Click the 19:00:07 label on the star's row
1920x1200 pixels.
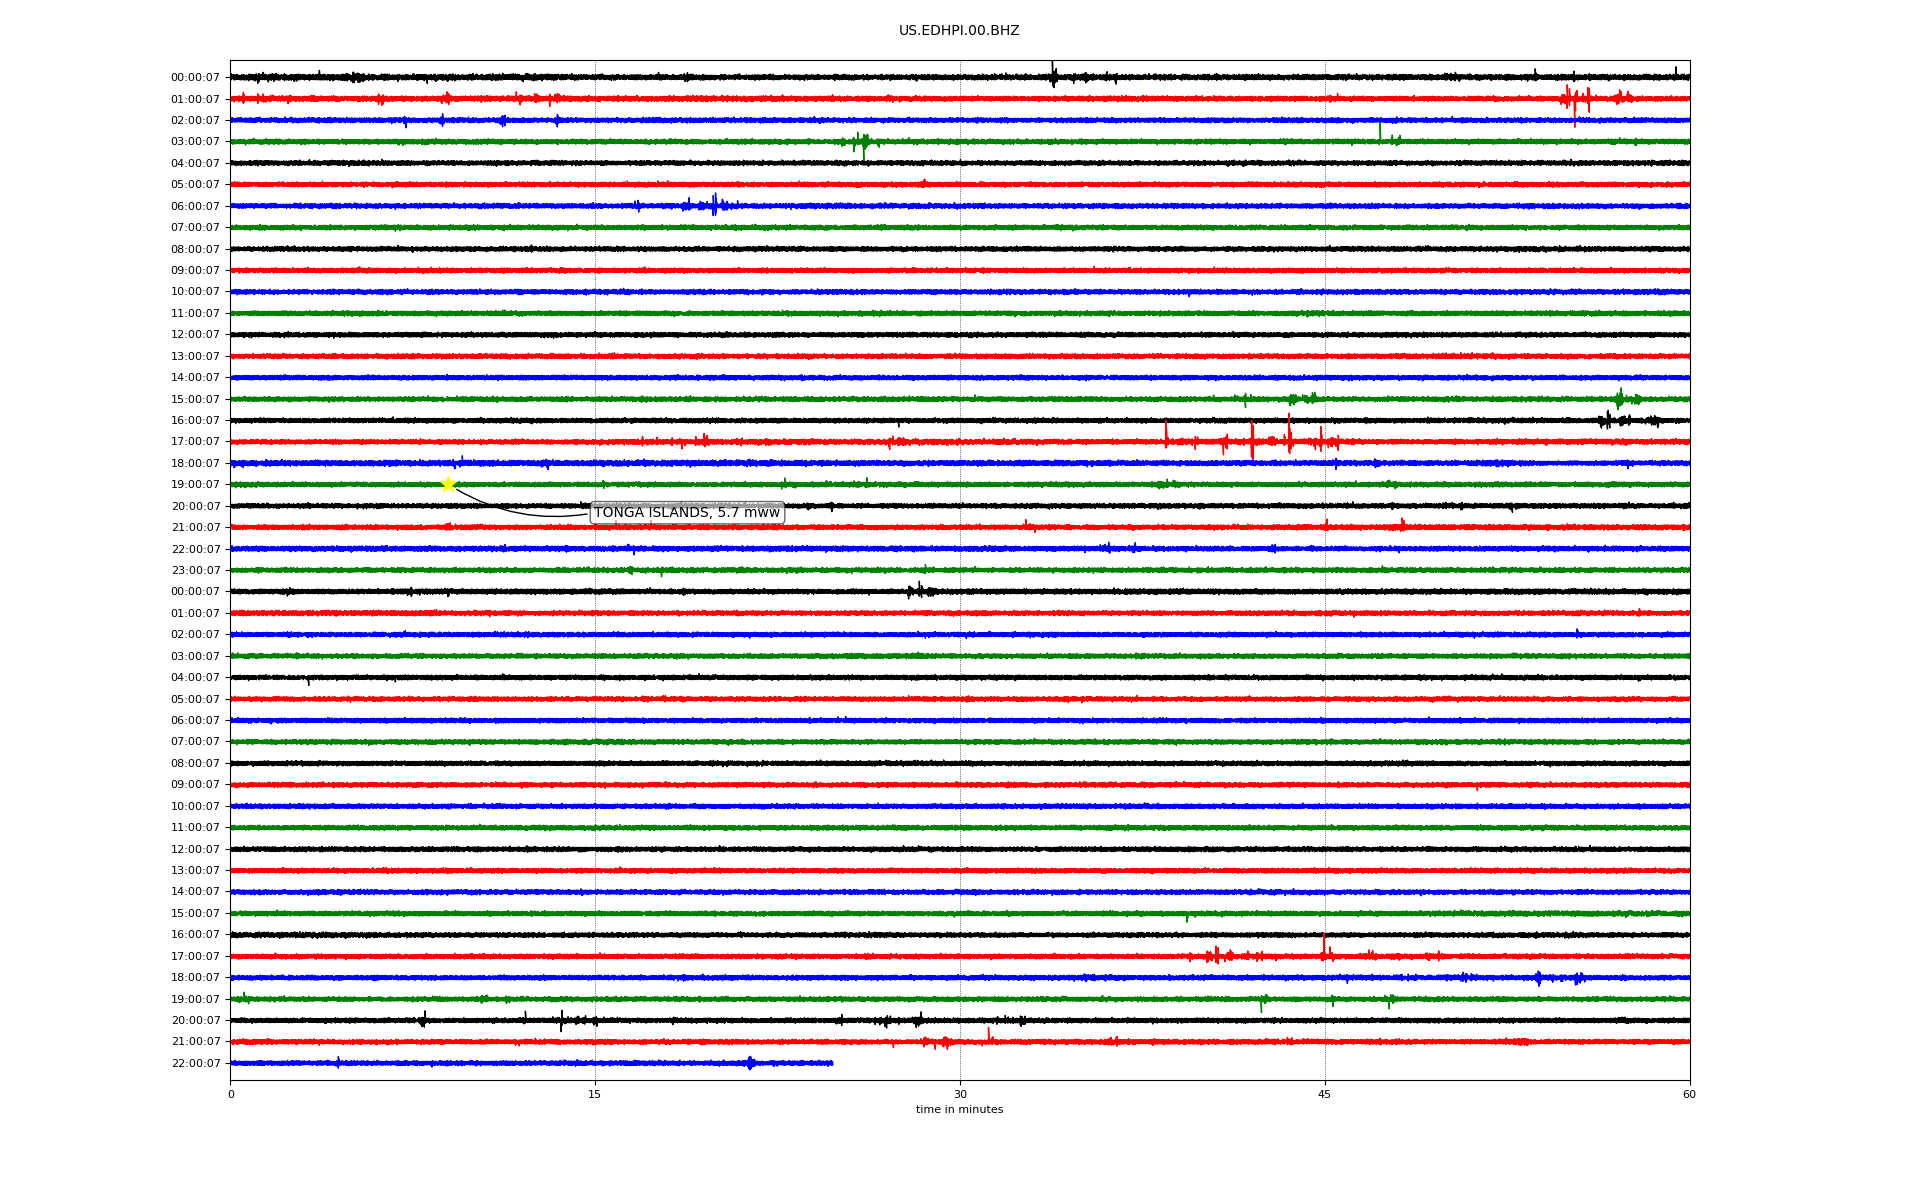(x=195, y=485)
